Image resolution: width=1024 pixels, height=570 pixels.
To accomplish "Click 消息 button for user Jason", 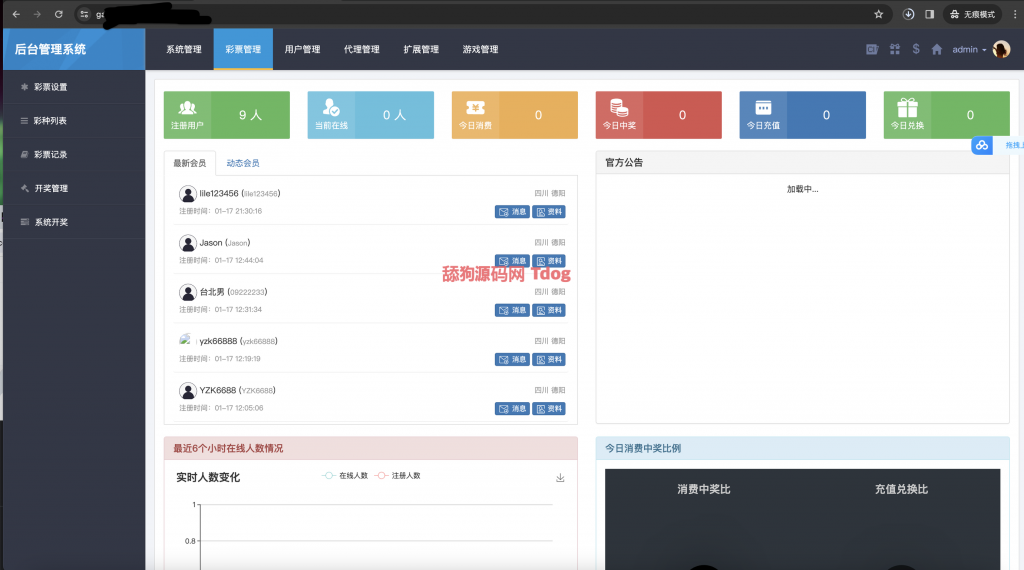I will [512, 261].
